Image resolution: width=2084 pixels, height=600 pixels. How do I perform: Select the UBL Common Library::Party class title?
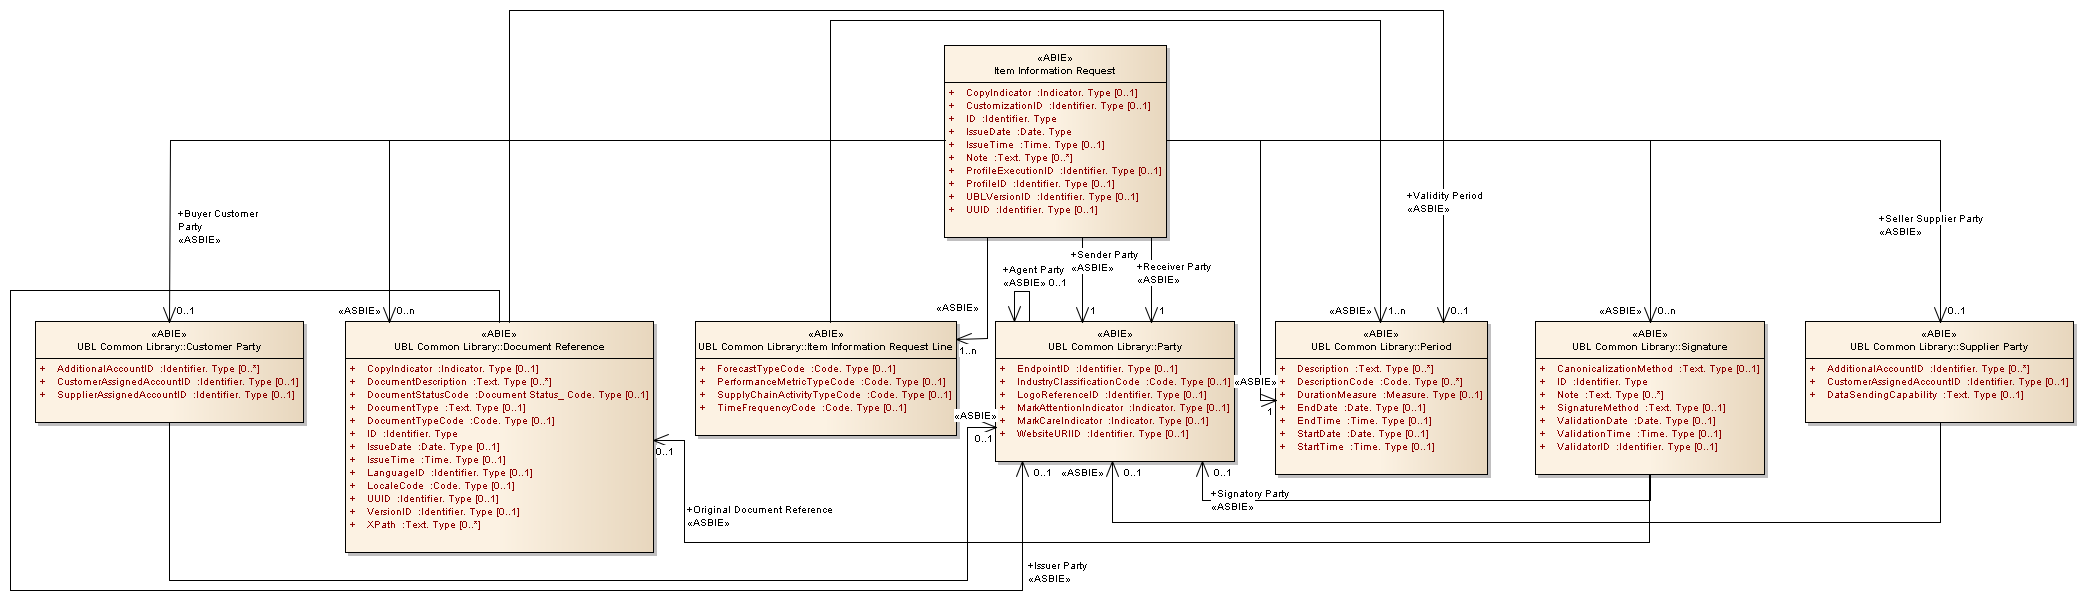point(1114,347)
